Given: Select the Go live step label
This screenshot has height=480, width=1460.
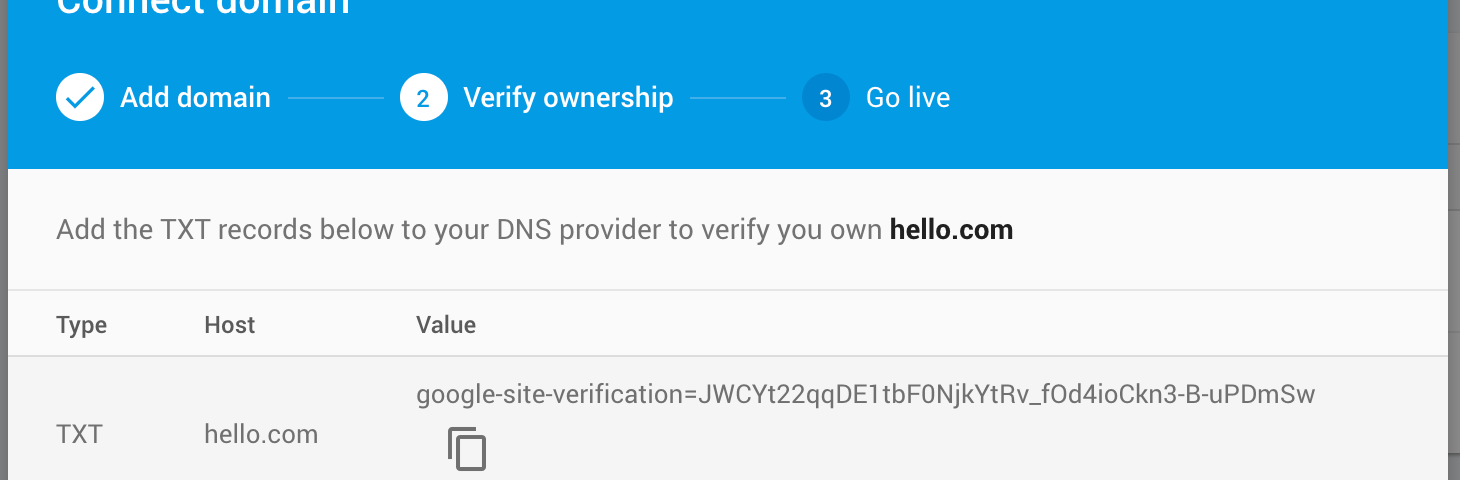Looking at the screenshot, I should coord(907,98).
